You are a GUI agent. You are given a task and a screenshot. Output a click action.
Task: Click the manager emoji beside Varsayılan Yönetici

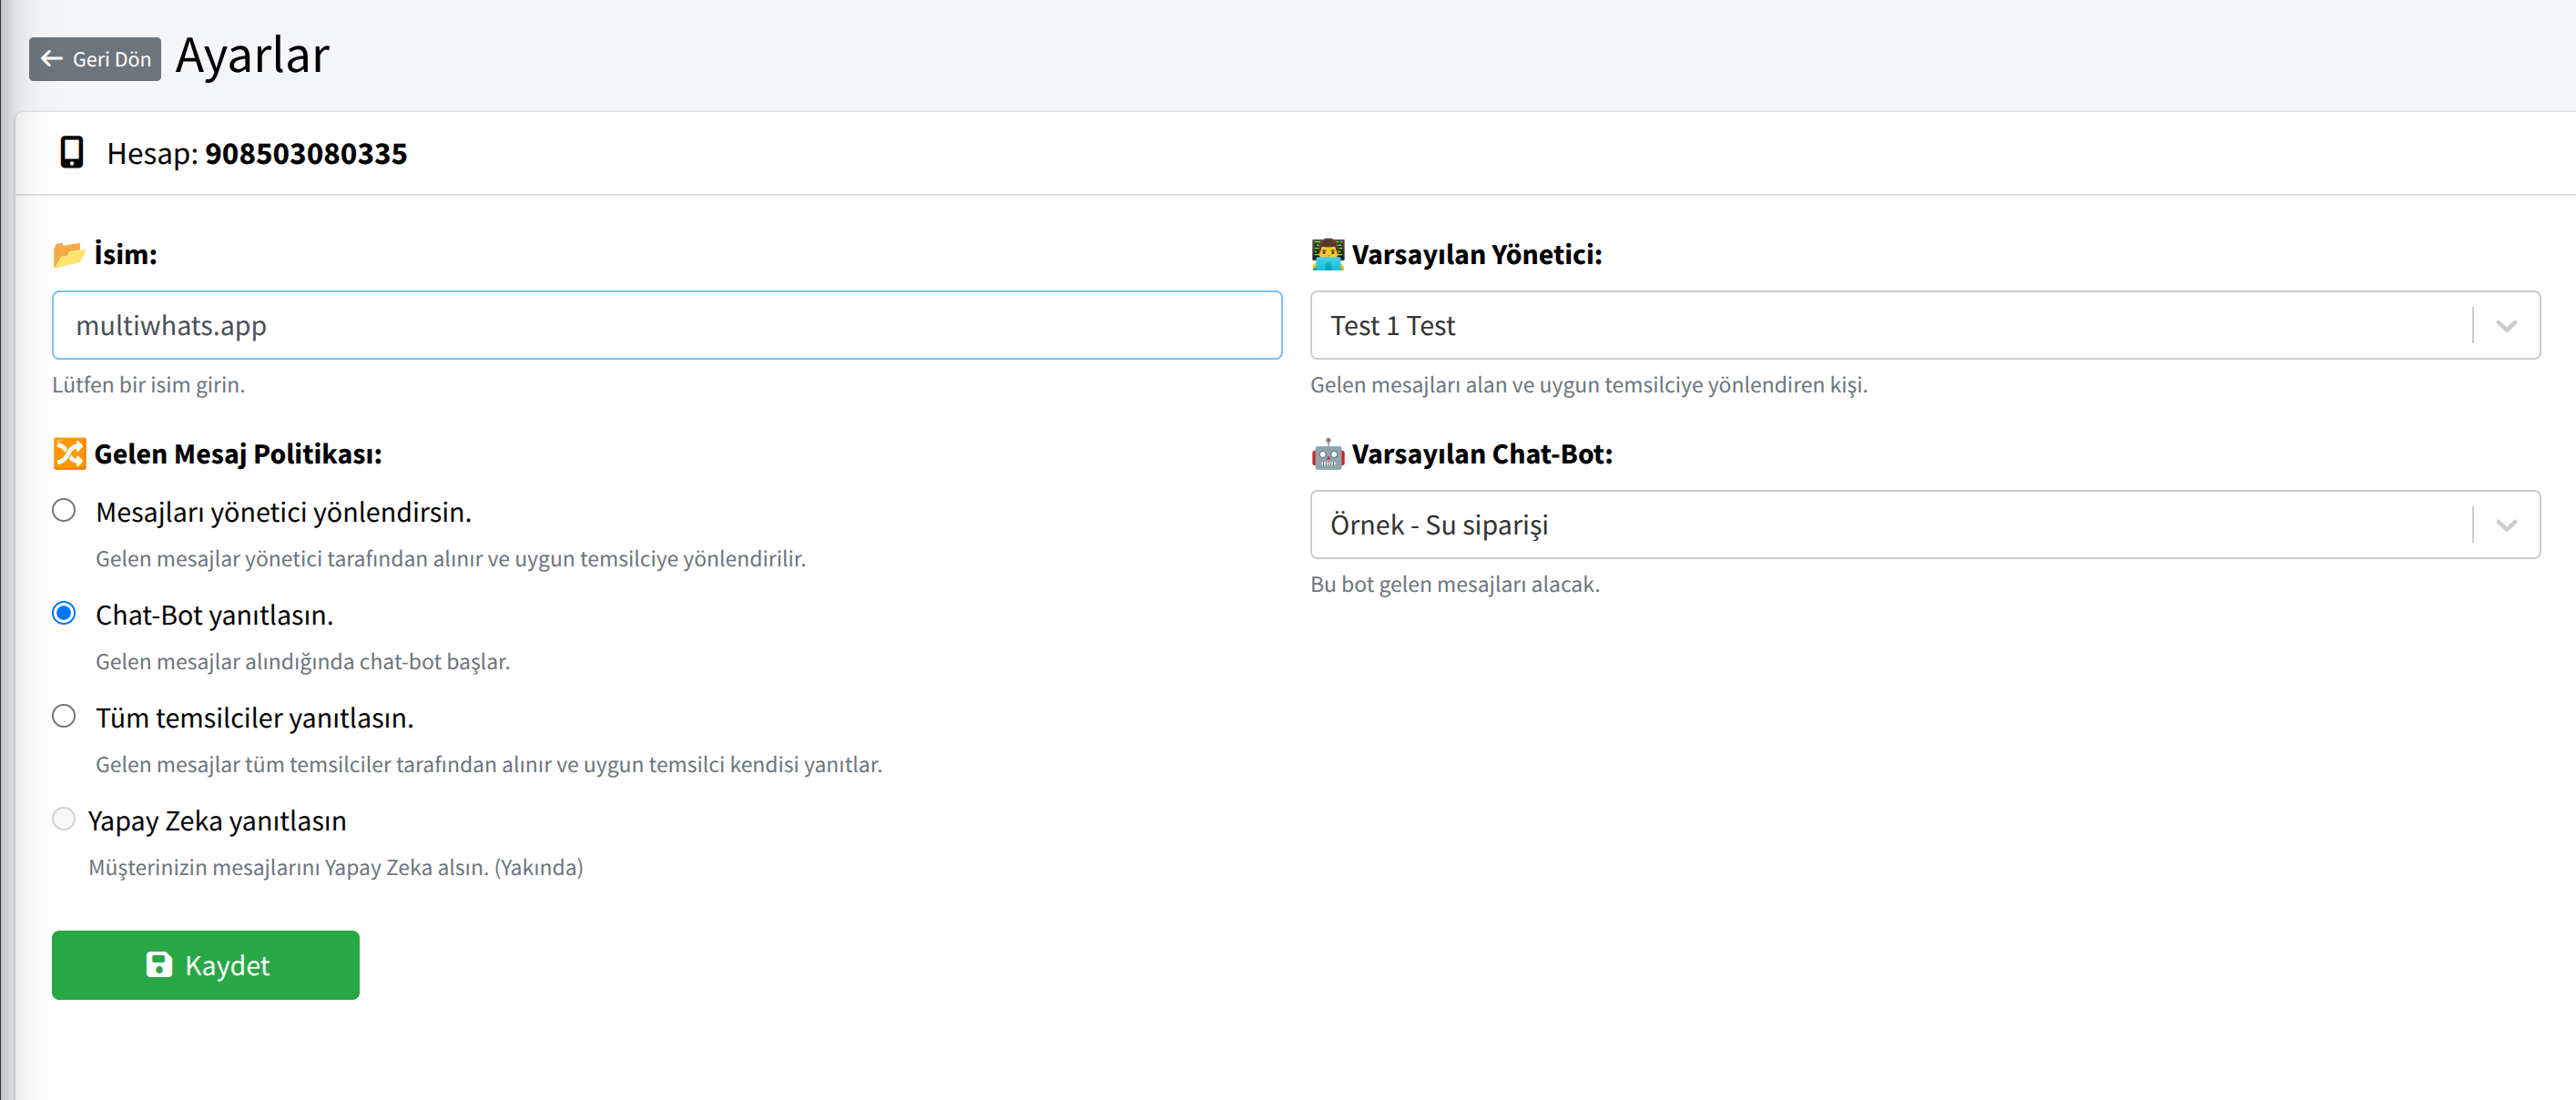1327,255
